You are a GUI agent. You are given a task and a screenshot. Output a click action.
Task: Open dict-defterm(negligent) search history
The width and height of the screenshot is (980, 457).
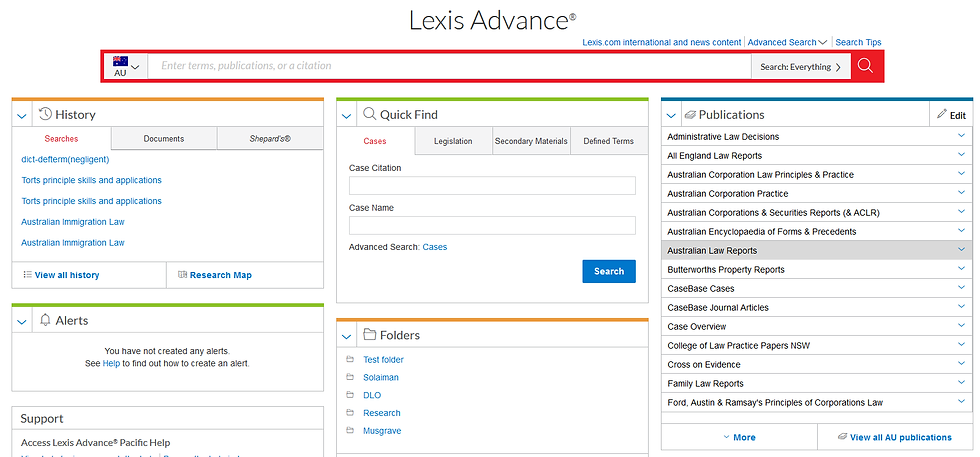pos(65,159)
